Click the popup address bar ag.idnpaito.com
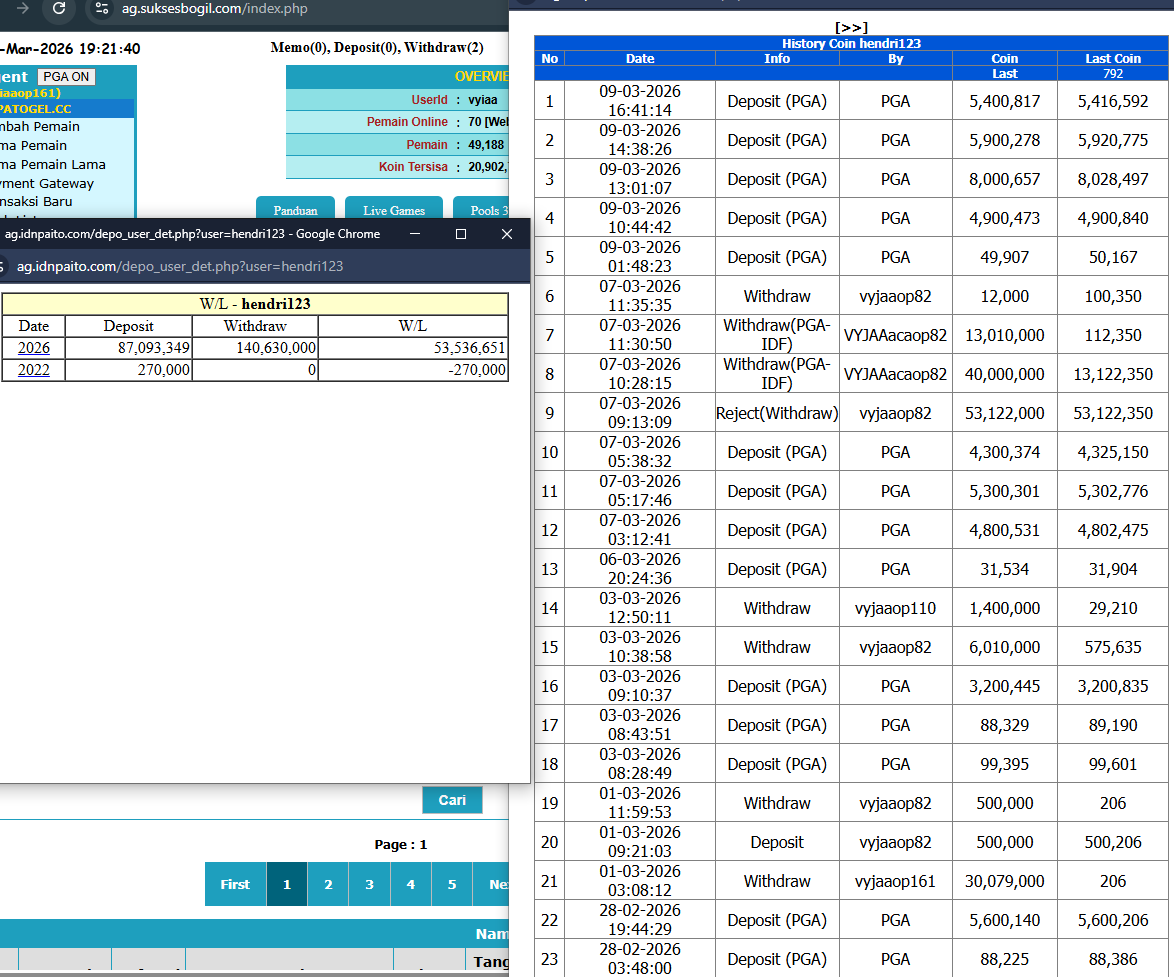 coord(180,267)
